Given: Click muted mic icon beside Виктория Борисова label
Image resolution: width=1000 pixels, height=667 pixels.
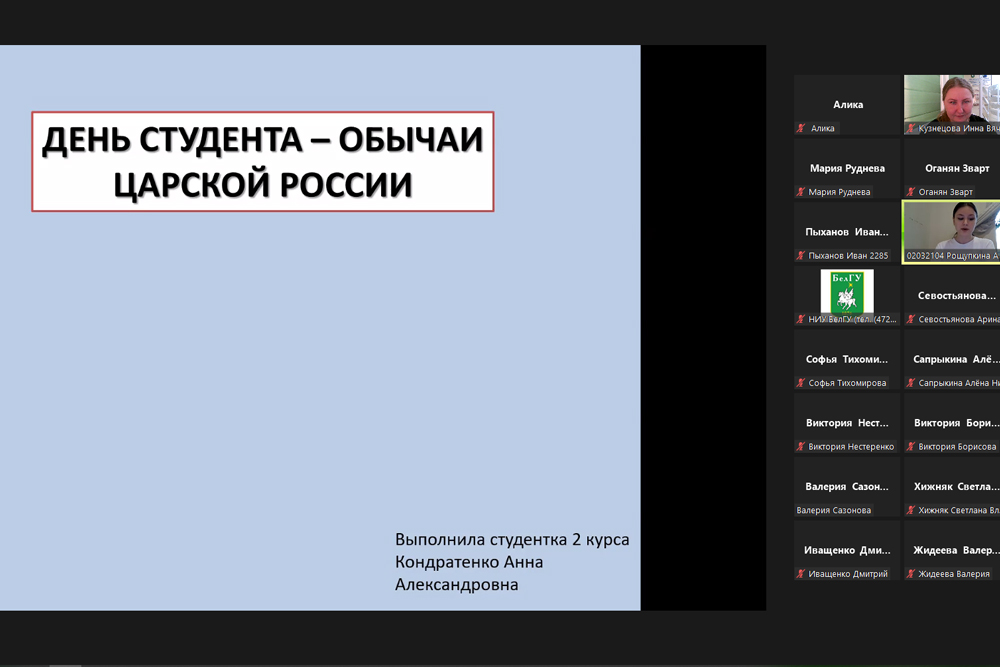Looking at the screenshot, I should pyautogui.click(x=911, y=447).
